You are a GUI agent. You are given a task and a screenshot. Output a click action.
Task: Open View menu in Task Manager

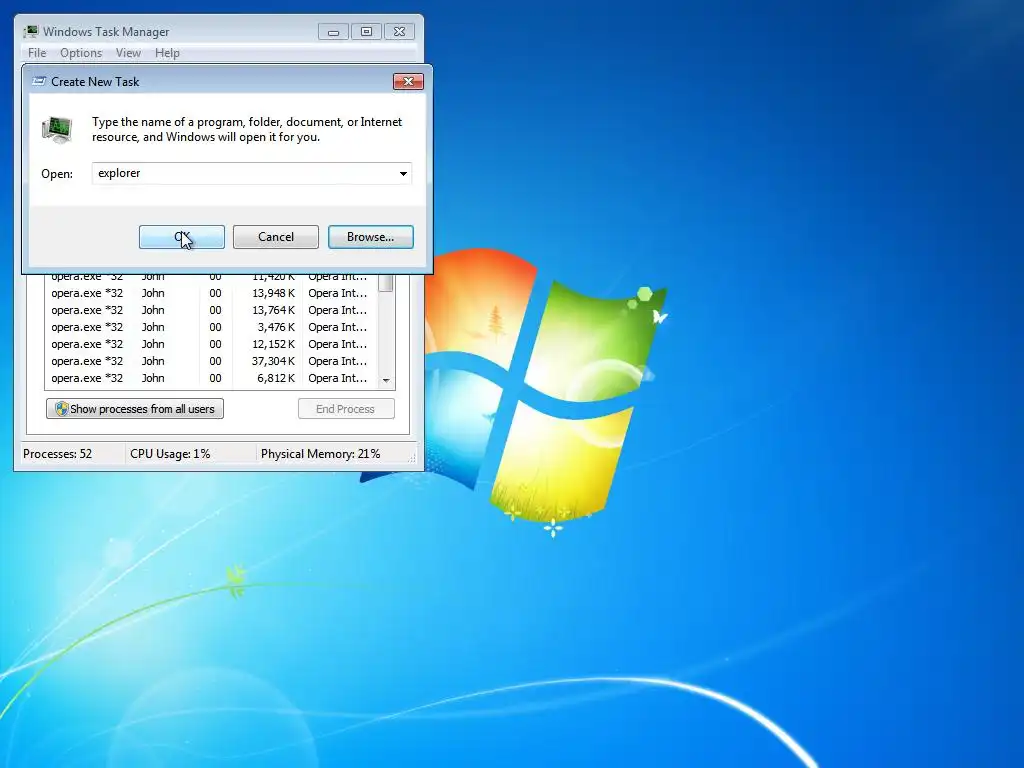[x=128, y=53]
